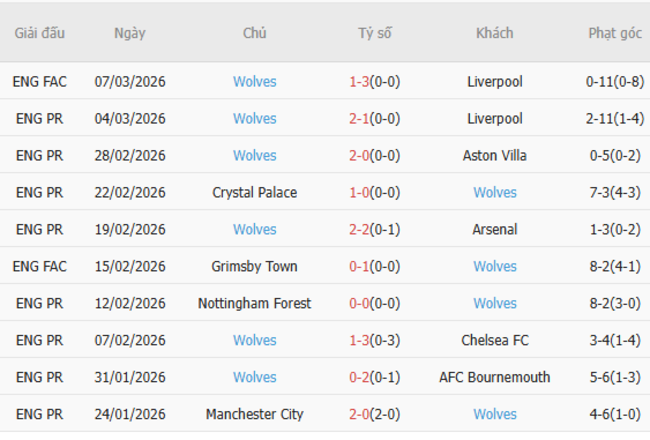The height and width of the screenshot is (440, 650).
Task: Click the Crystal Palace home team cell
Action: click(x=254, y=193)
